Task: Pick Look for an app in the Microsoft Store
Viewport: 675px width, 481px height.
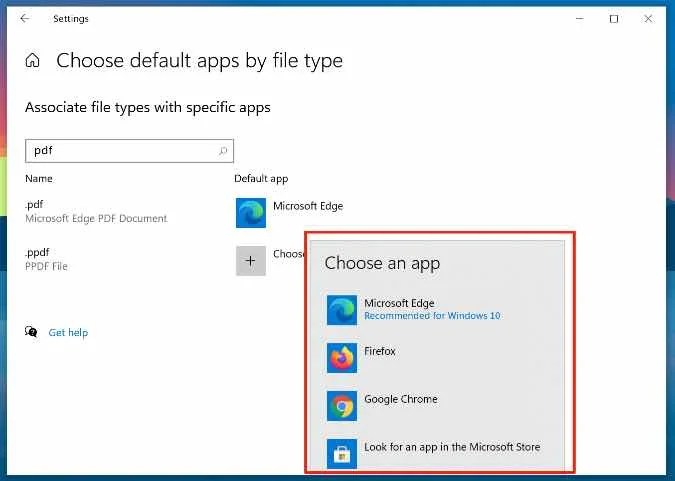Action: (452, 447)
